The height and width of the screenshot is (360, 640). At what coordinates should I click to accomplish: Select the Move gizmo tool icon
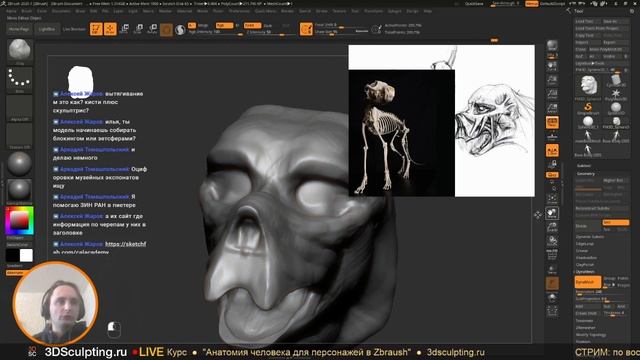click(124, 29)
